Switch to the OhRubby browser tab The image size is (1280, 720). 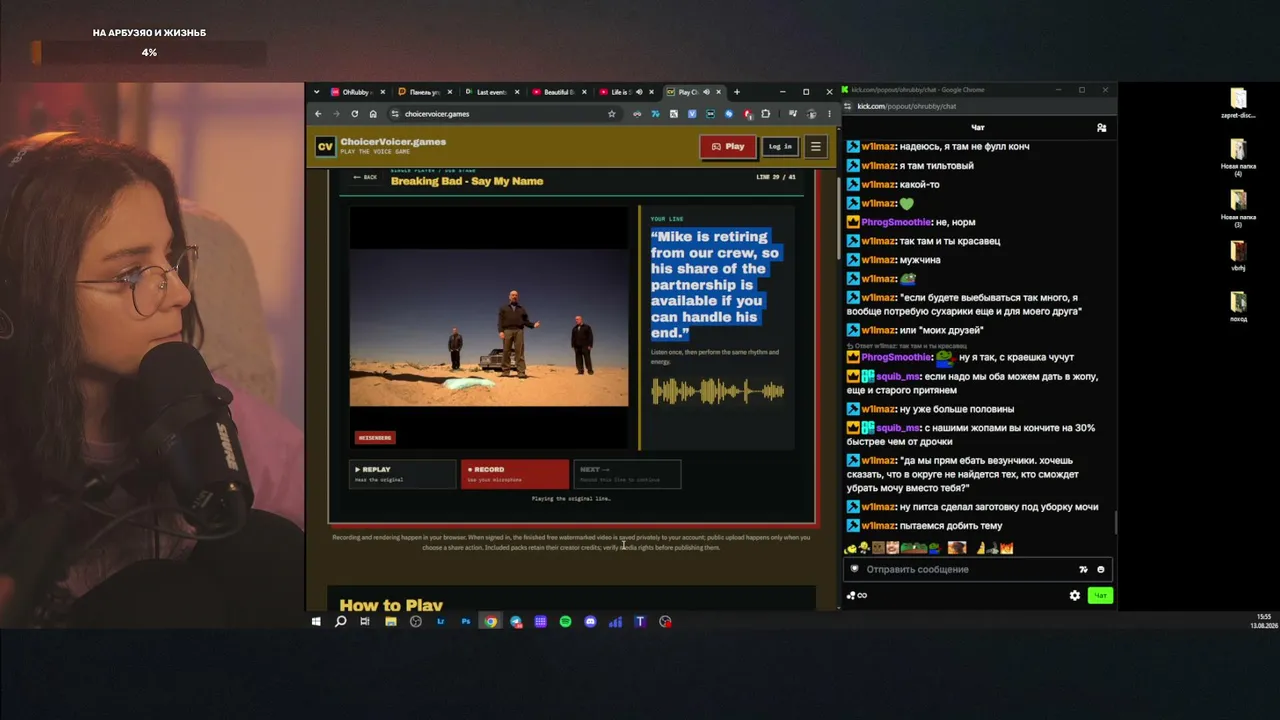tap(356, 92)
